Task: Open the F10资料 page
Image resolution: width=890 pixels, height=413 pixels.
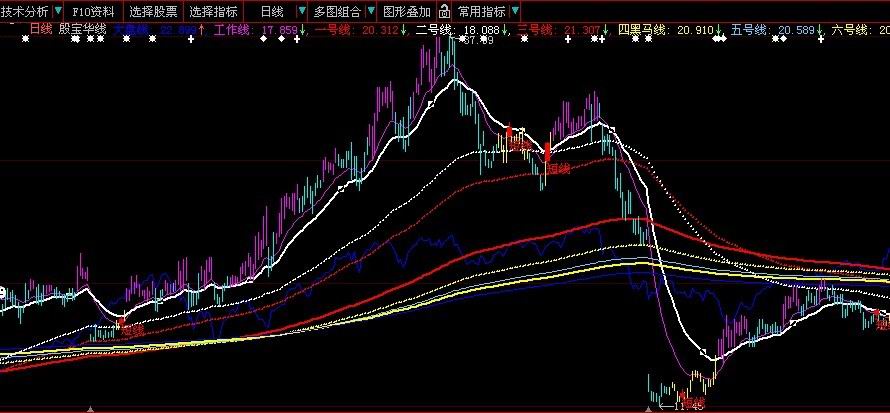Action: pos(93,11)
